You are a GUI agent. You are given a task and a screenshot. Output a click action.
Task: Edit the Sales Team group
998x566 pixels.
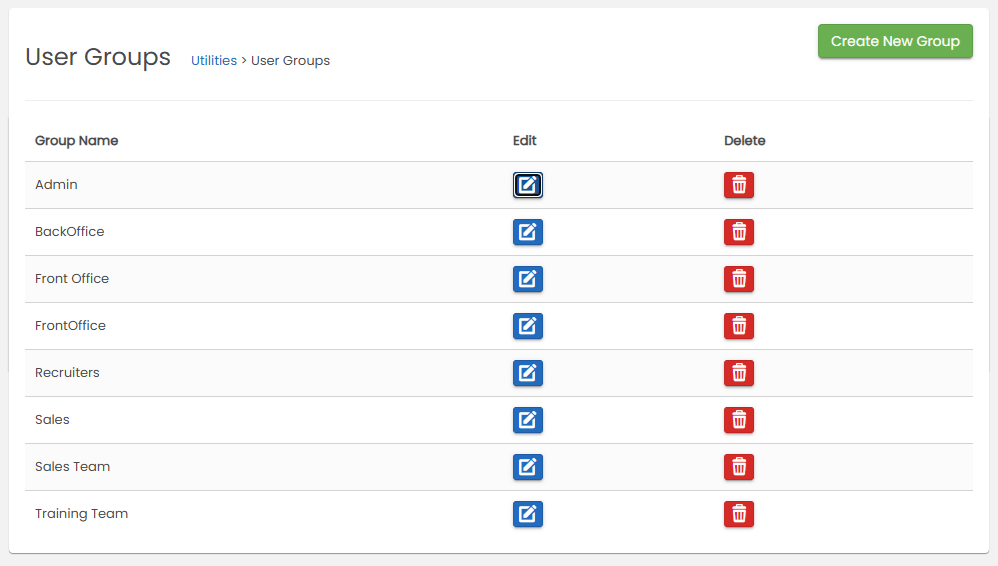coord(528,467)
